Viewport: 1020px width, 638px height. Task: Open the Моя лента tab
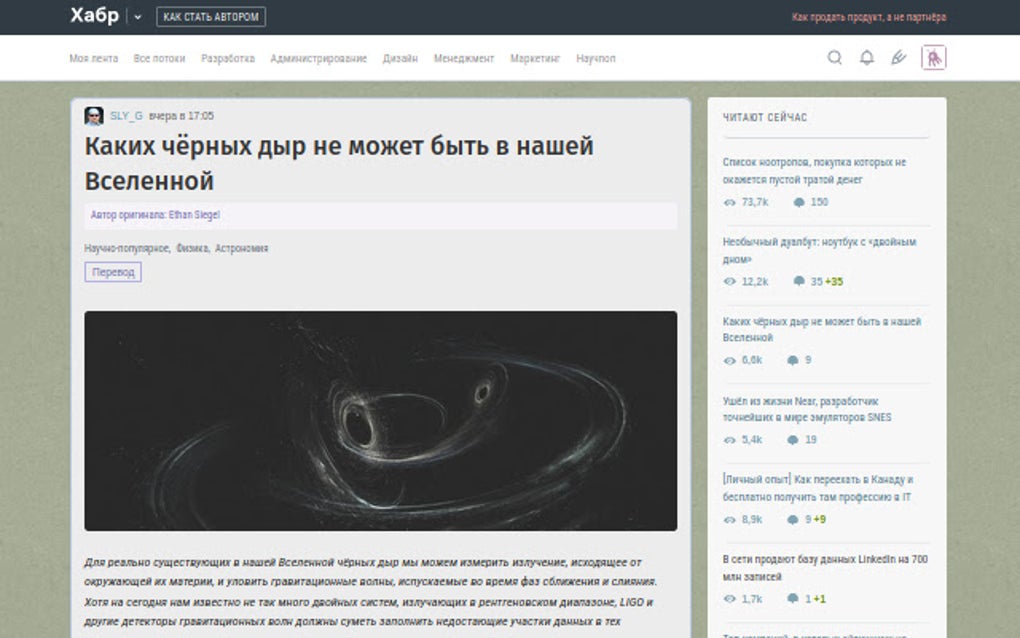tap(94, 59)
